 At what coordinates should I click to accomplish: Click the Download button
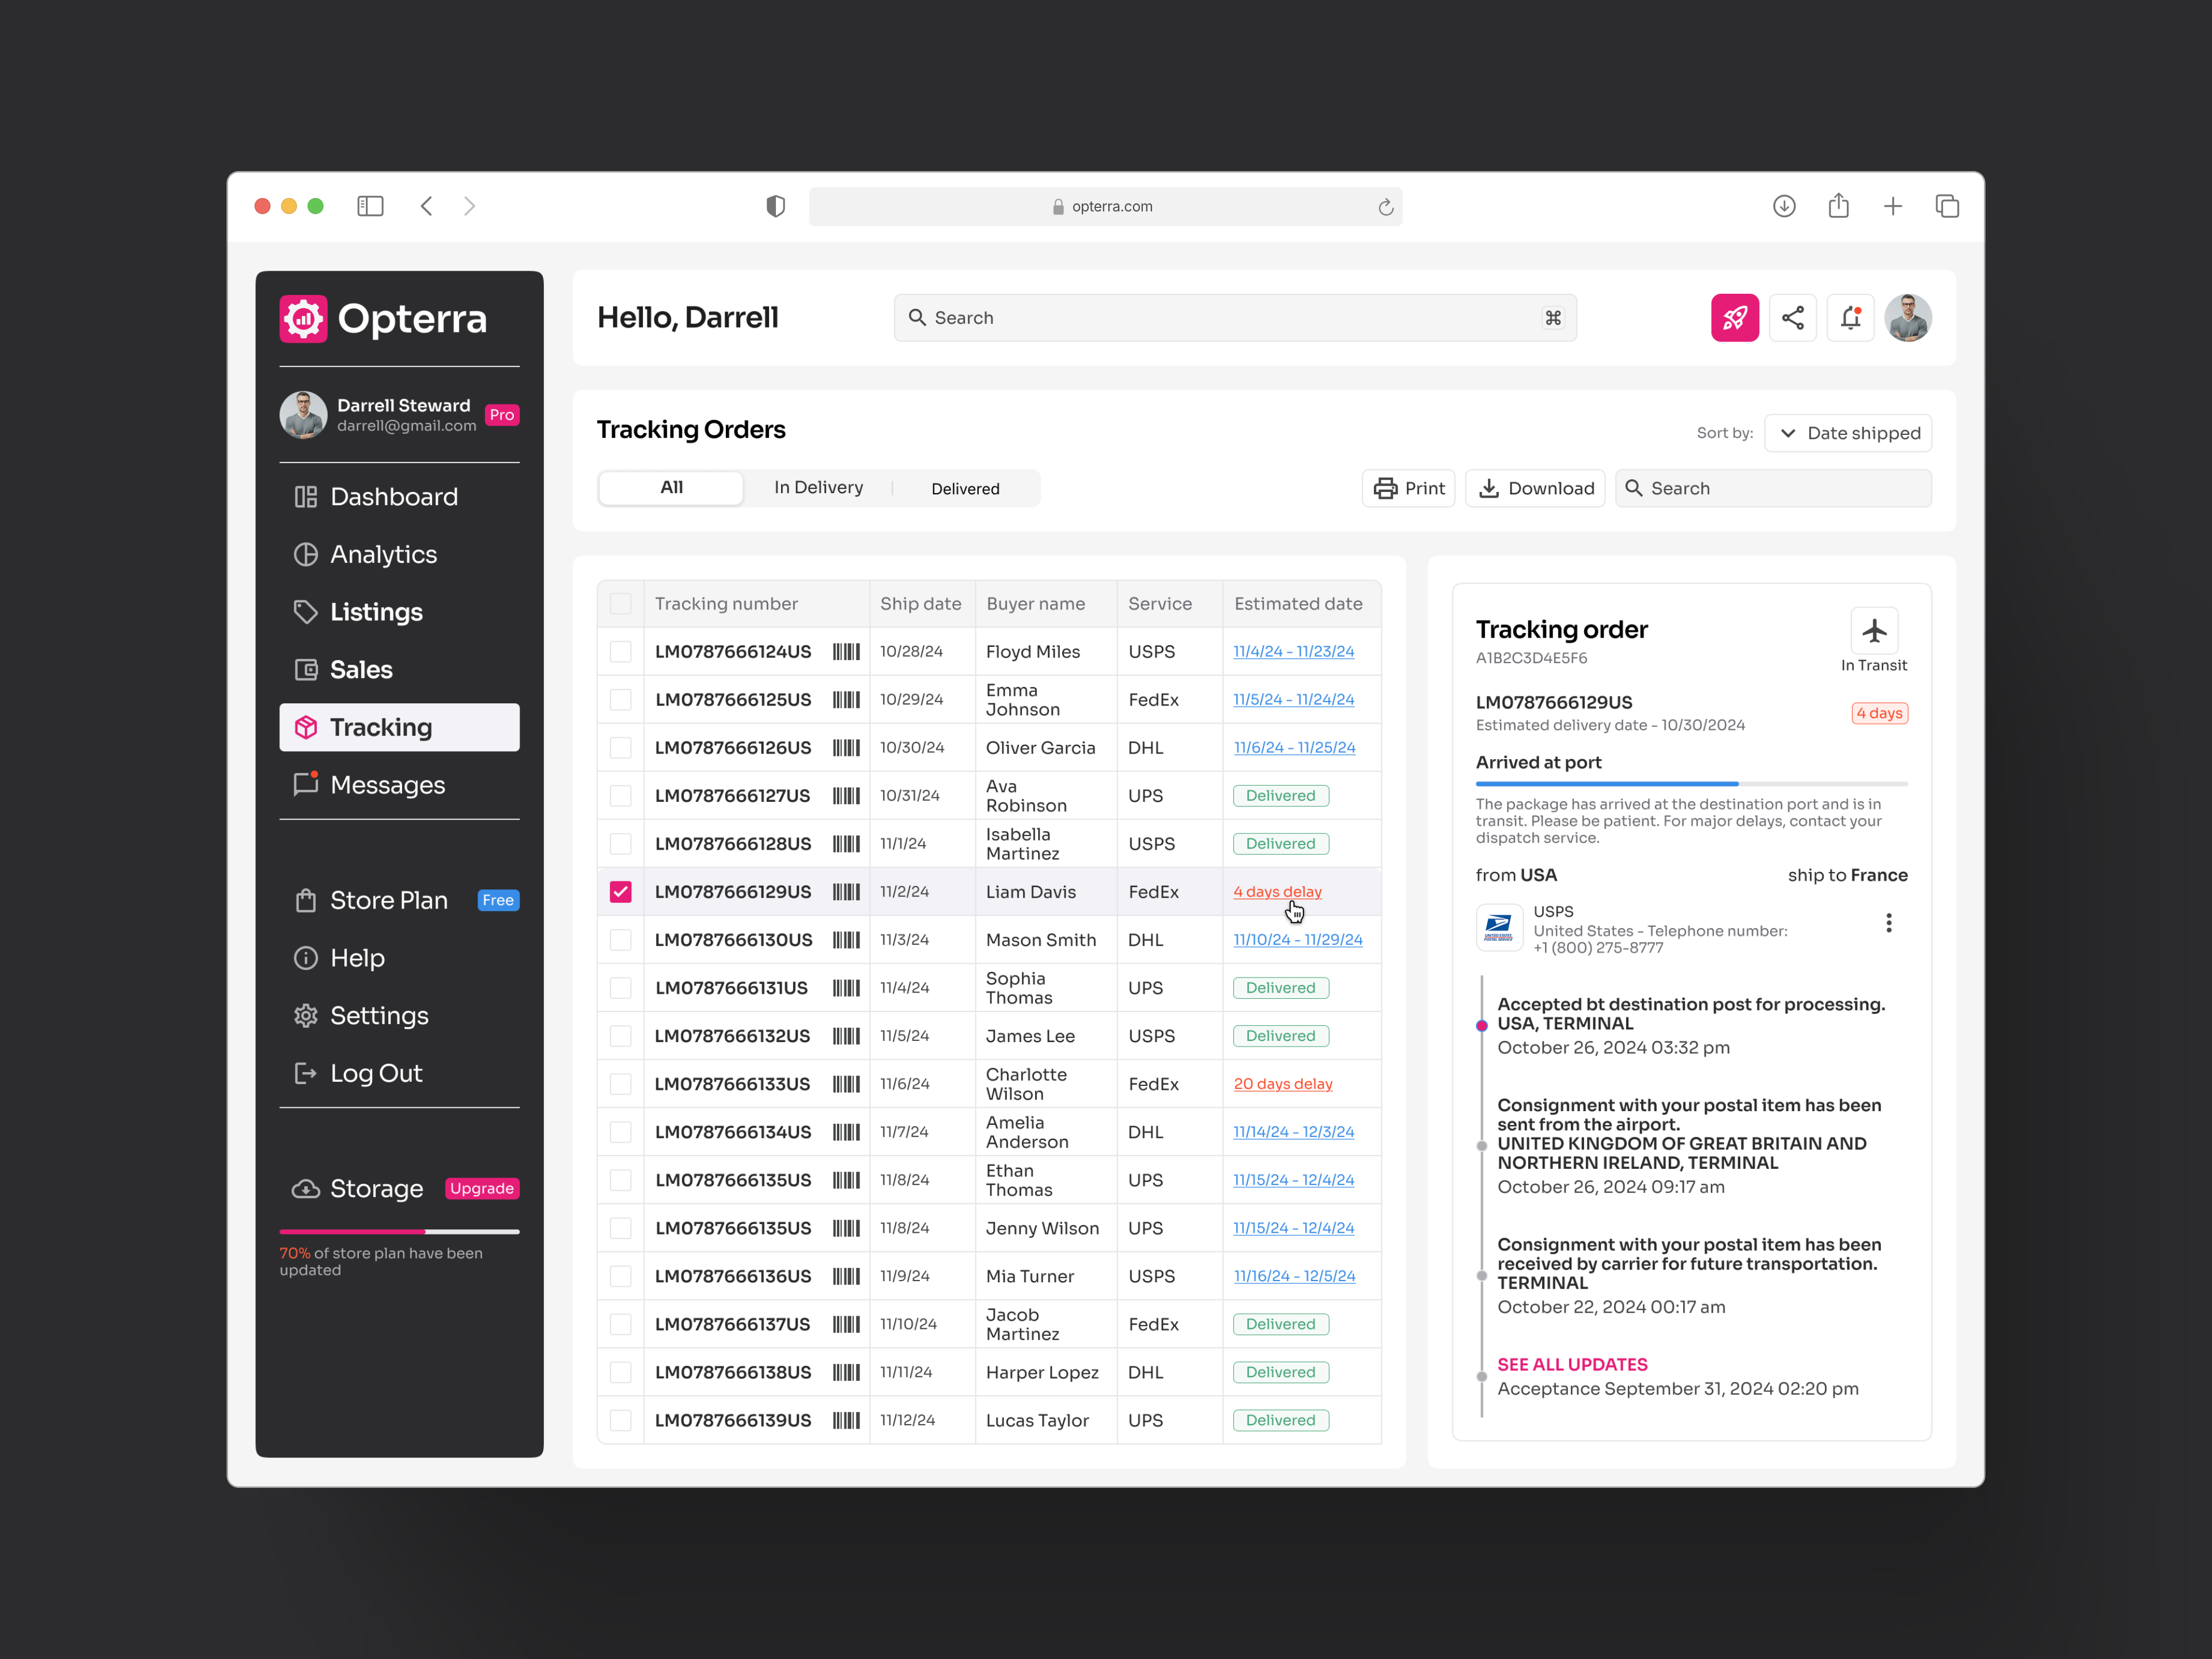click(x=1535, y=488)
